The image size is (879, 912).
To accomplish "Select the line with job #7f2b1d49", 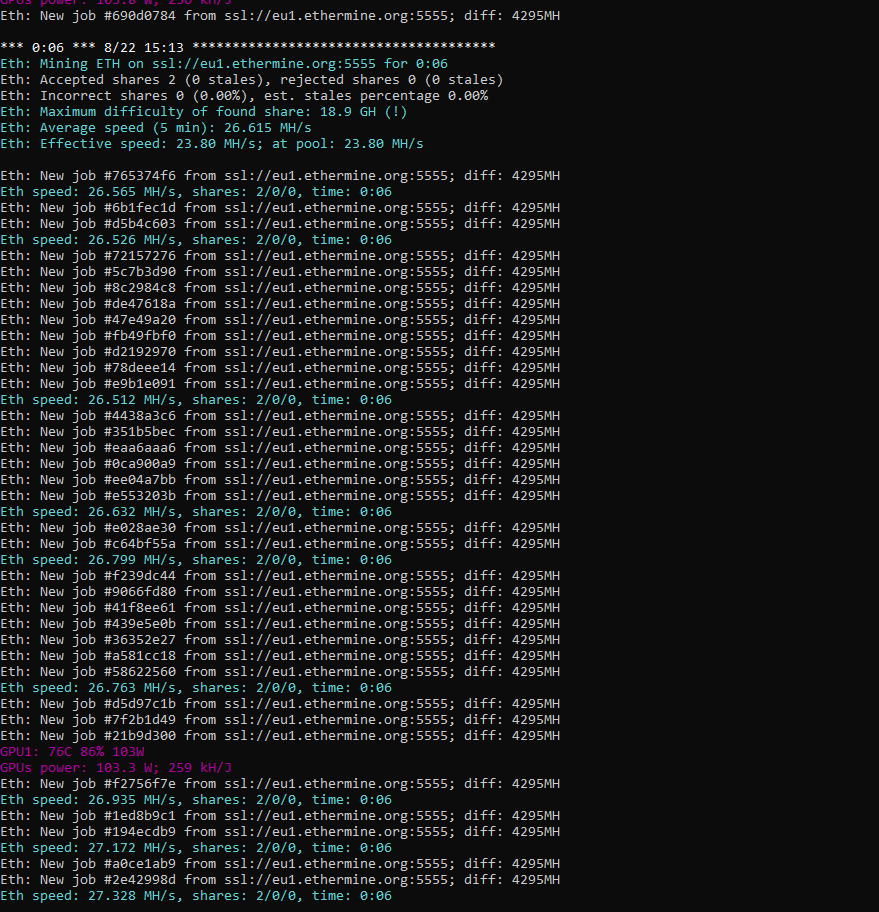I will pyautogui.click(x=280, y=719).
